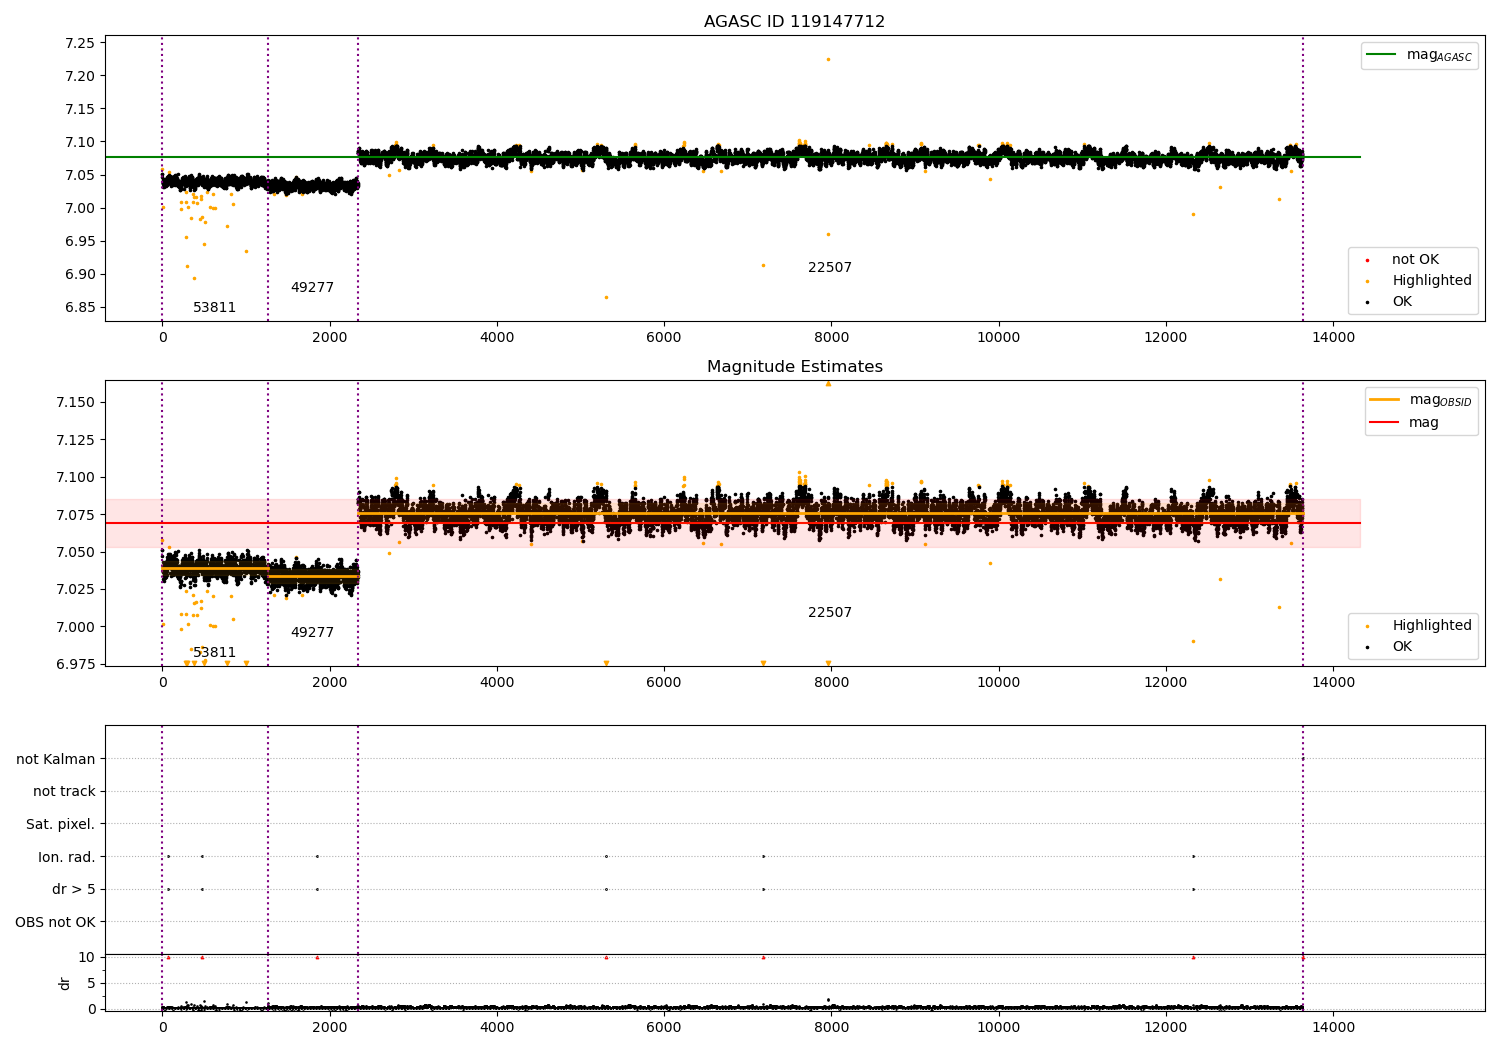Click the 'not track' row label
The image size is (1500, 1050).
(x=64, y=792)
